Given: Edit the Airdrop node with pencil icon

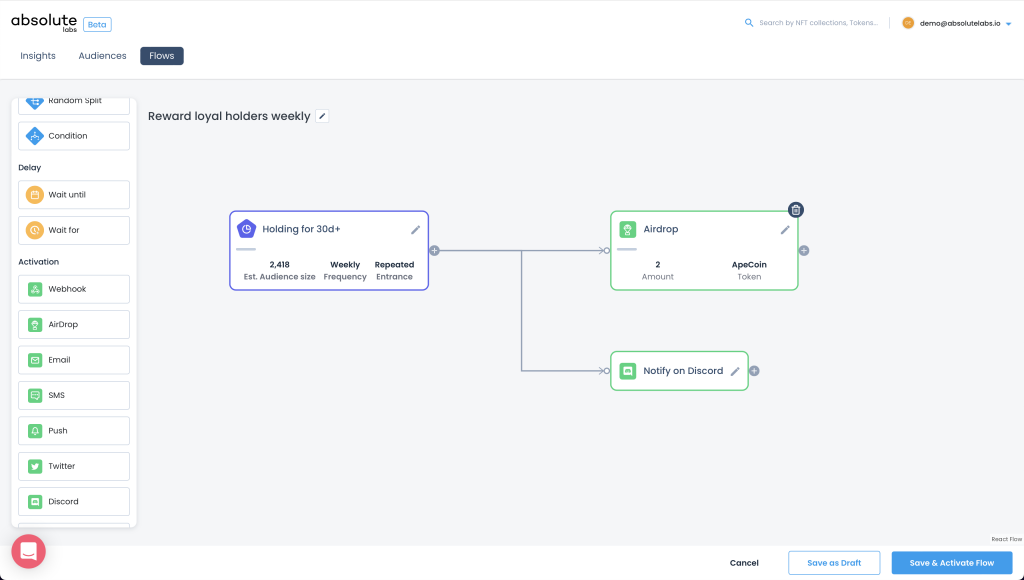Looking at the screenshot, I should 785,229.
